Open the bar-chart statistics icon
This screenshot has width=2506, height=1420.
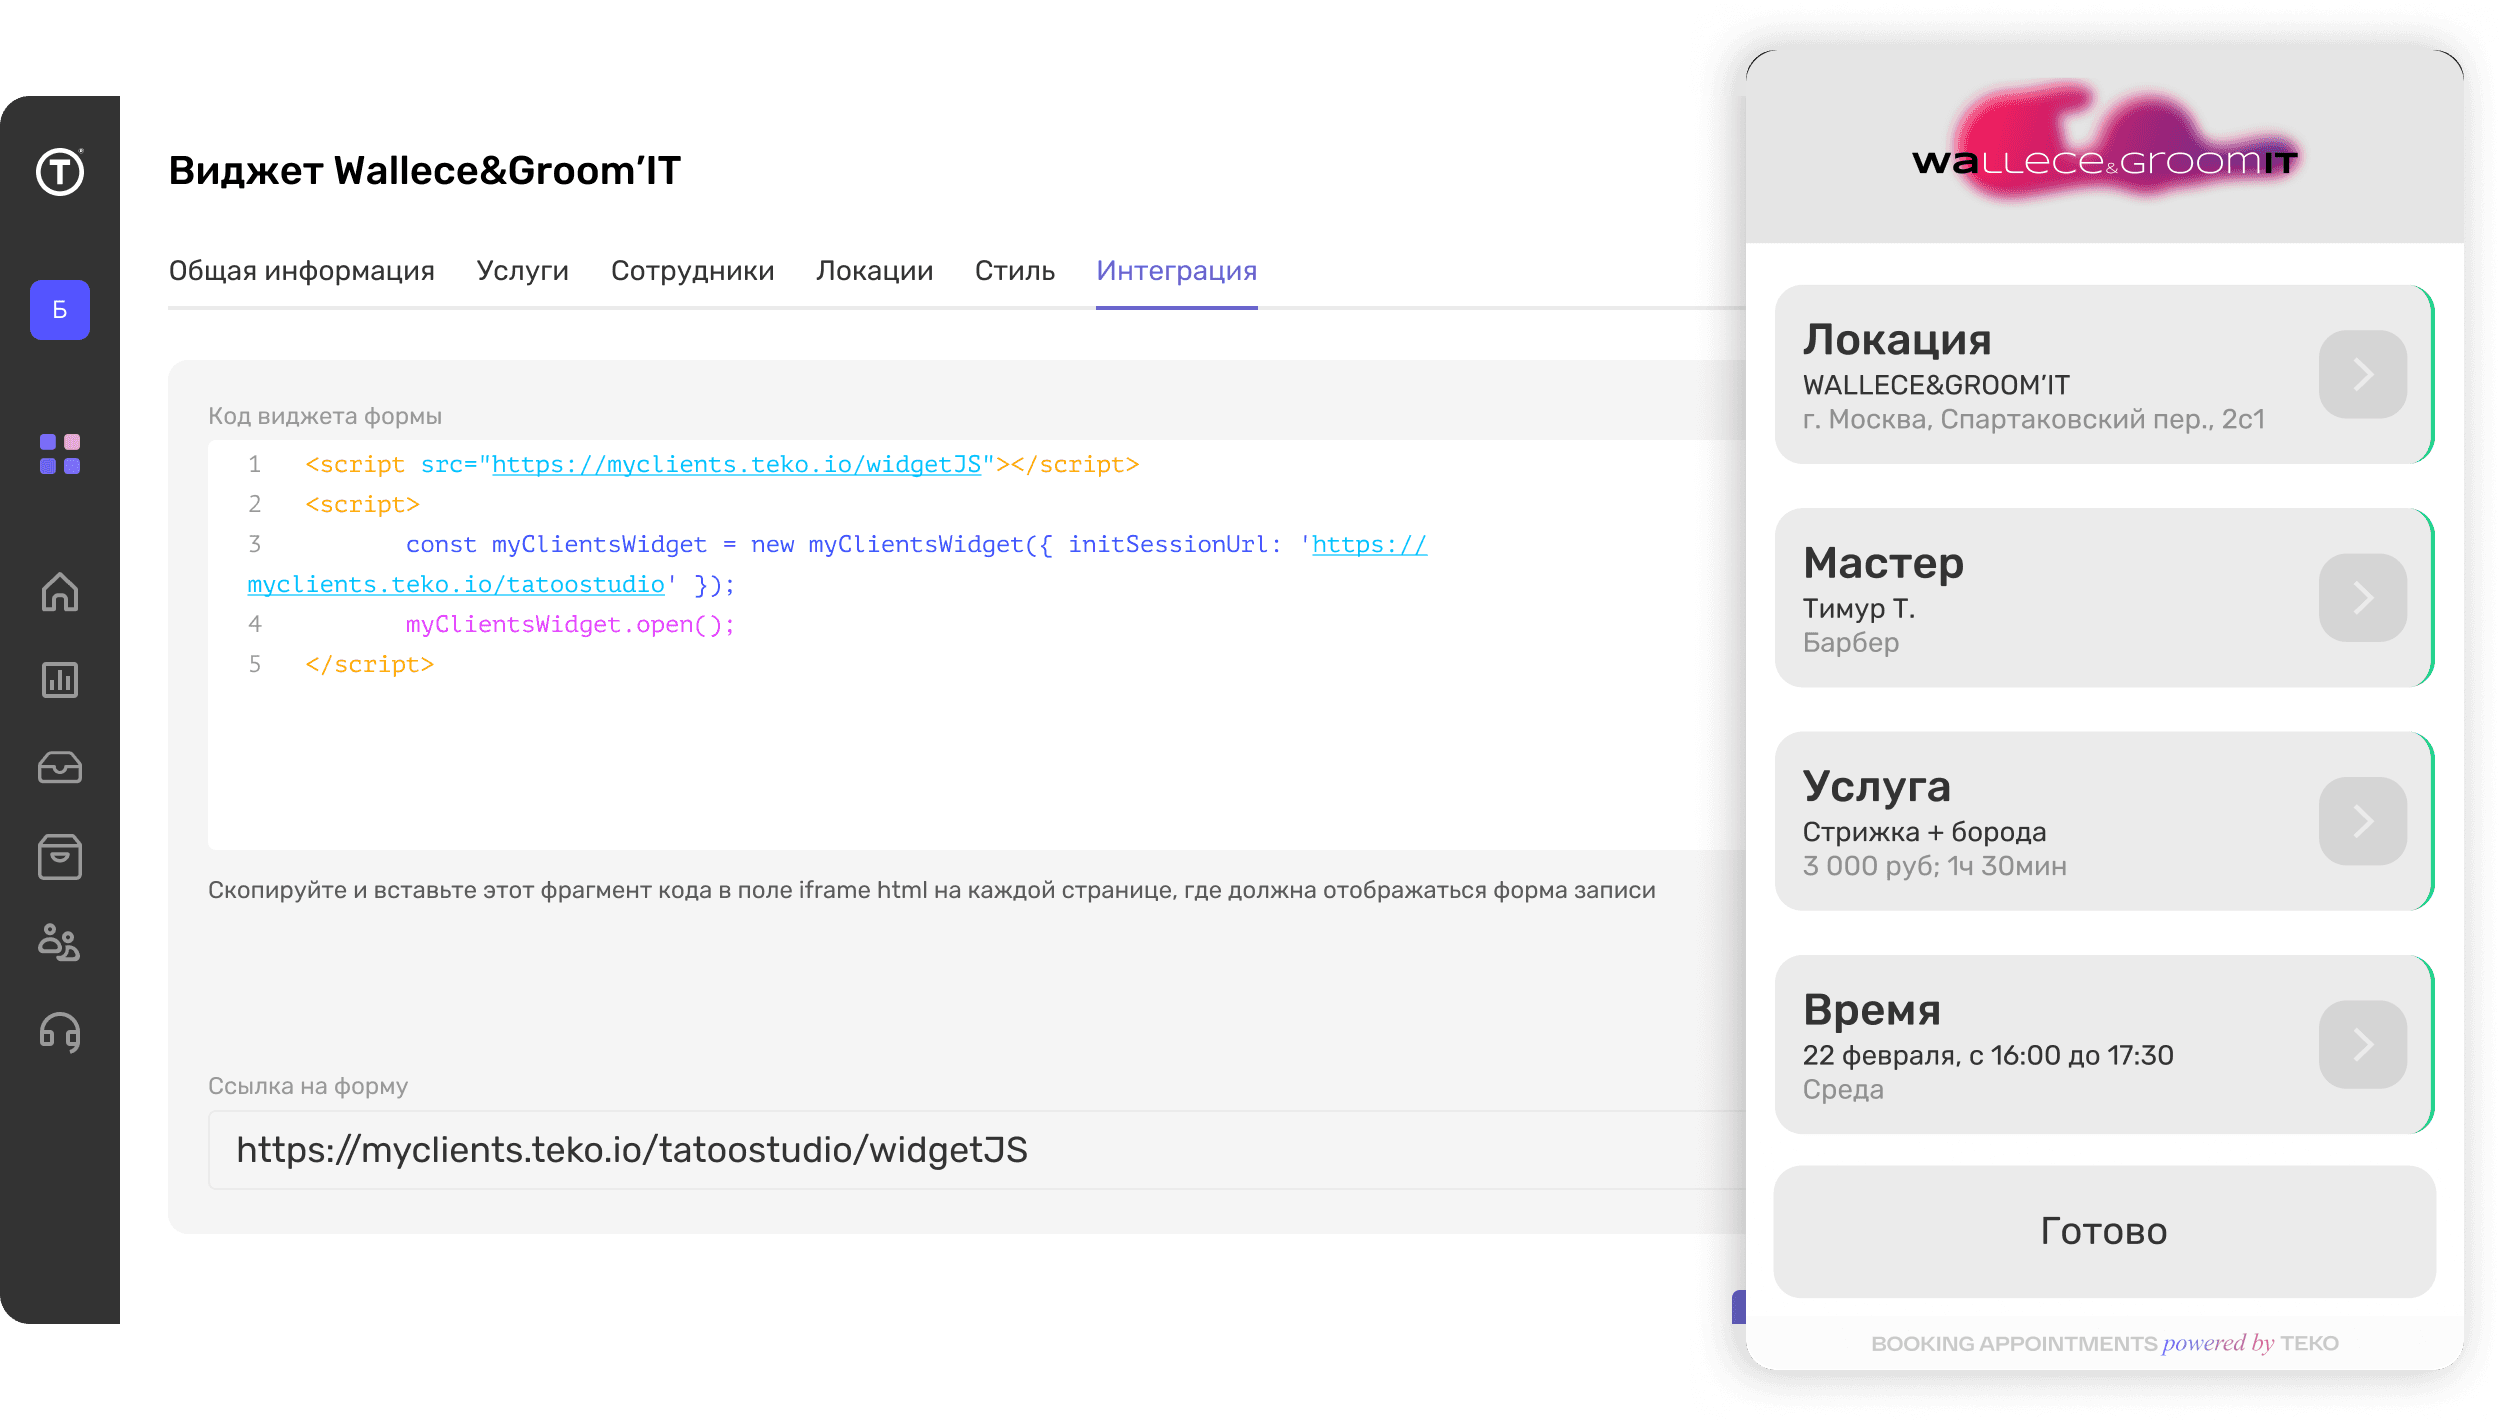pos(60,680)
